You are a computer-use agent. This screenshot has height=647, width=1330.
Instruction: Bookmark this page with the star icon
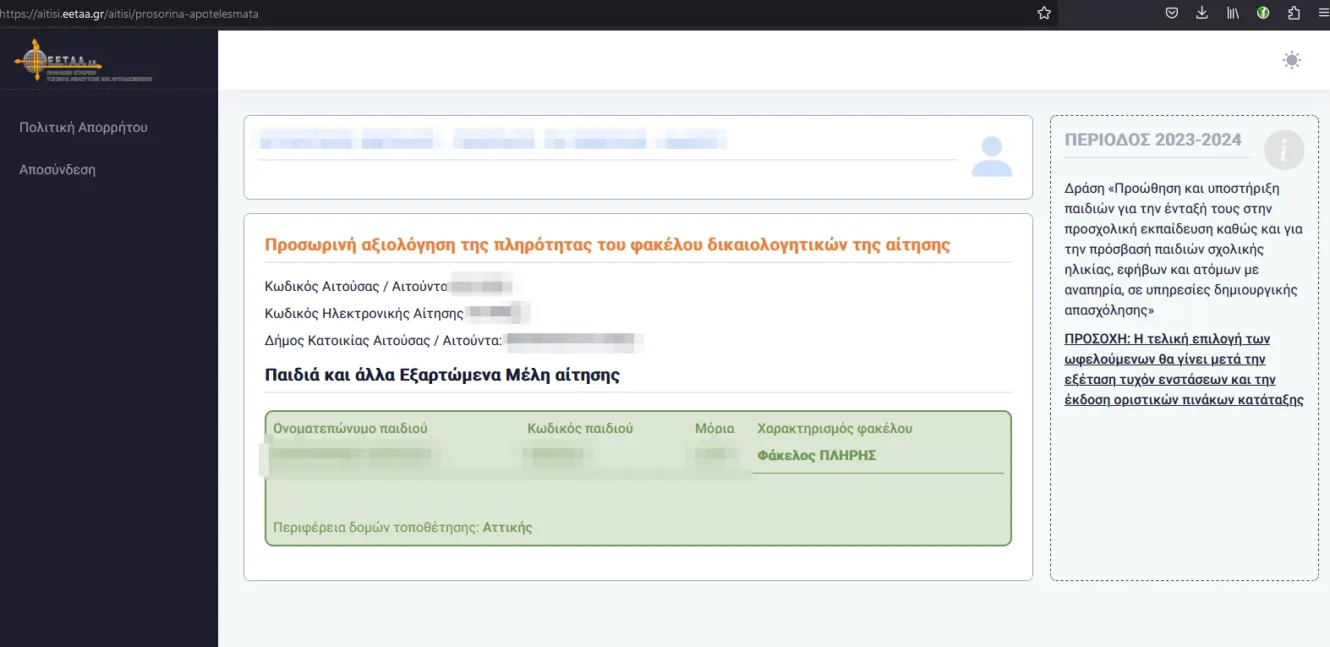[1044, 13]
